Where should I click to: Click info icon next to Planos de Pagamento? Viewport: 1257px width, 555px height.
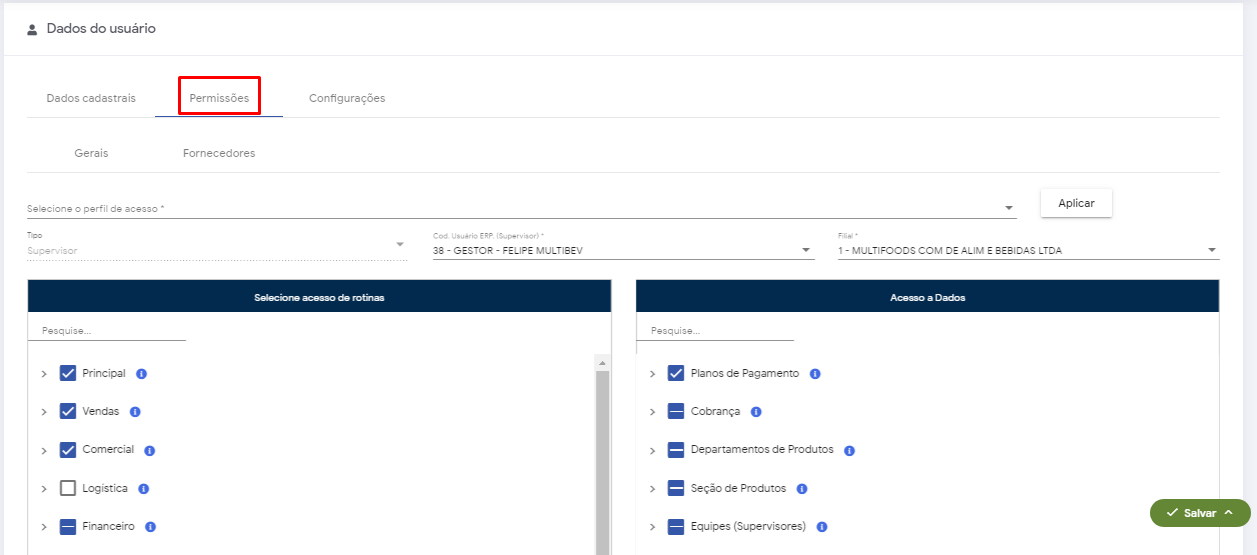(815, 374)
